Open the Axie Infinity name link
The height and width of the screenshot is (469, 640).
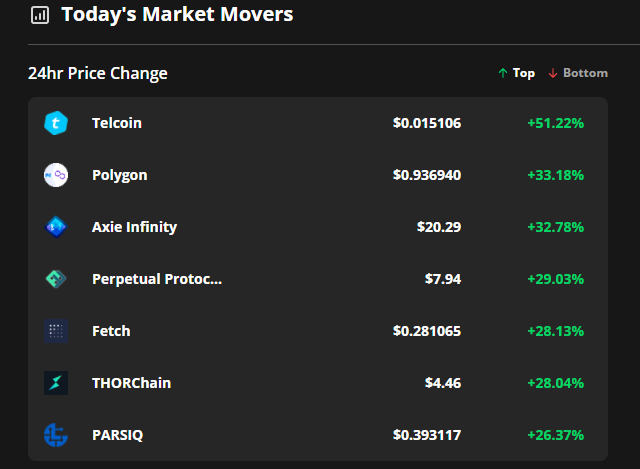(134, 227)
